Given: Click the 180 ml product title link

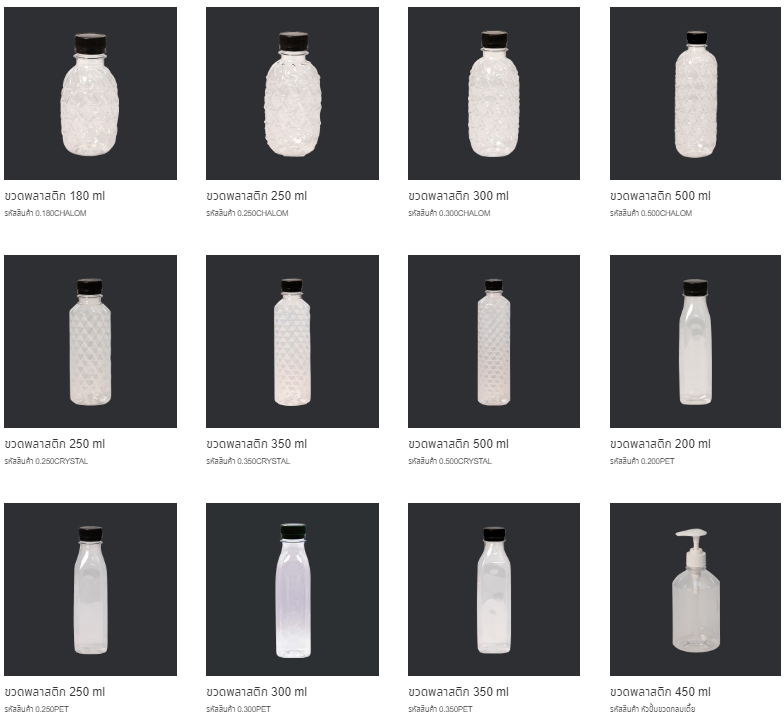Looking at the screenshot, I should (x=54, y=196).
